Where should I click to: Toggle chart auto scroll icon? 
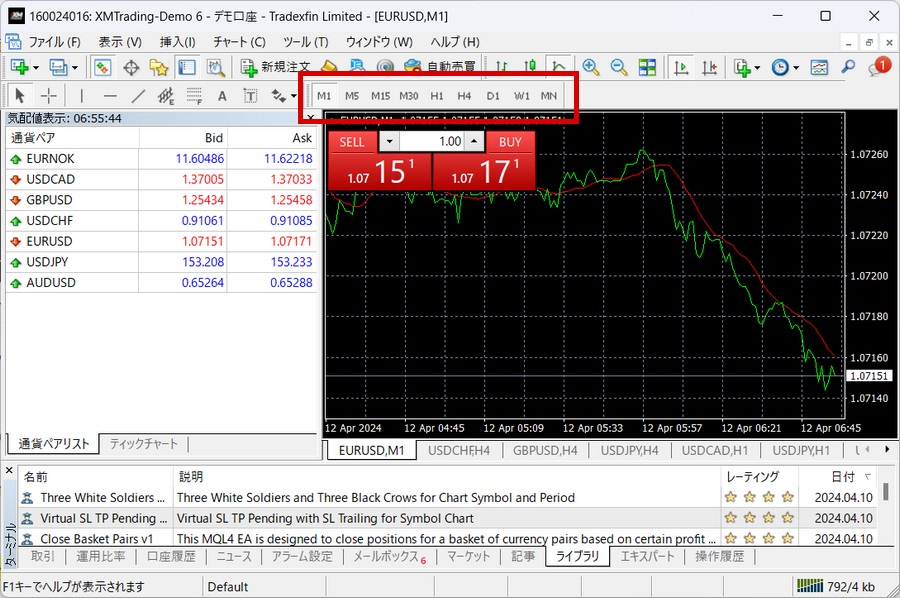681,67
